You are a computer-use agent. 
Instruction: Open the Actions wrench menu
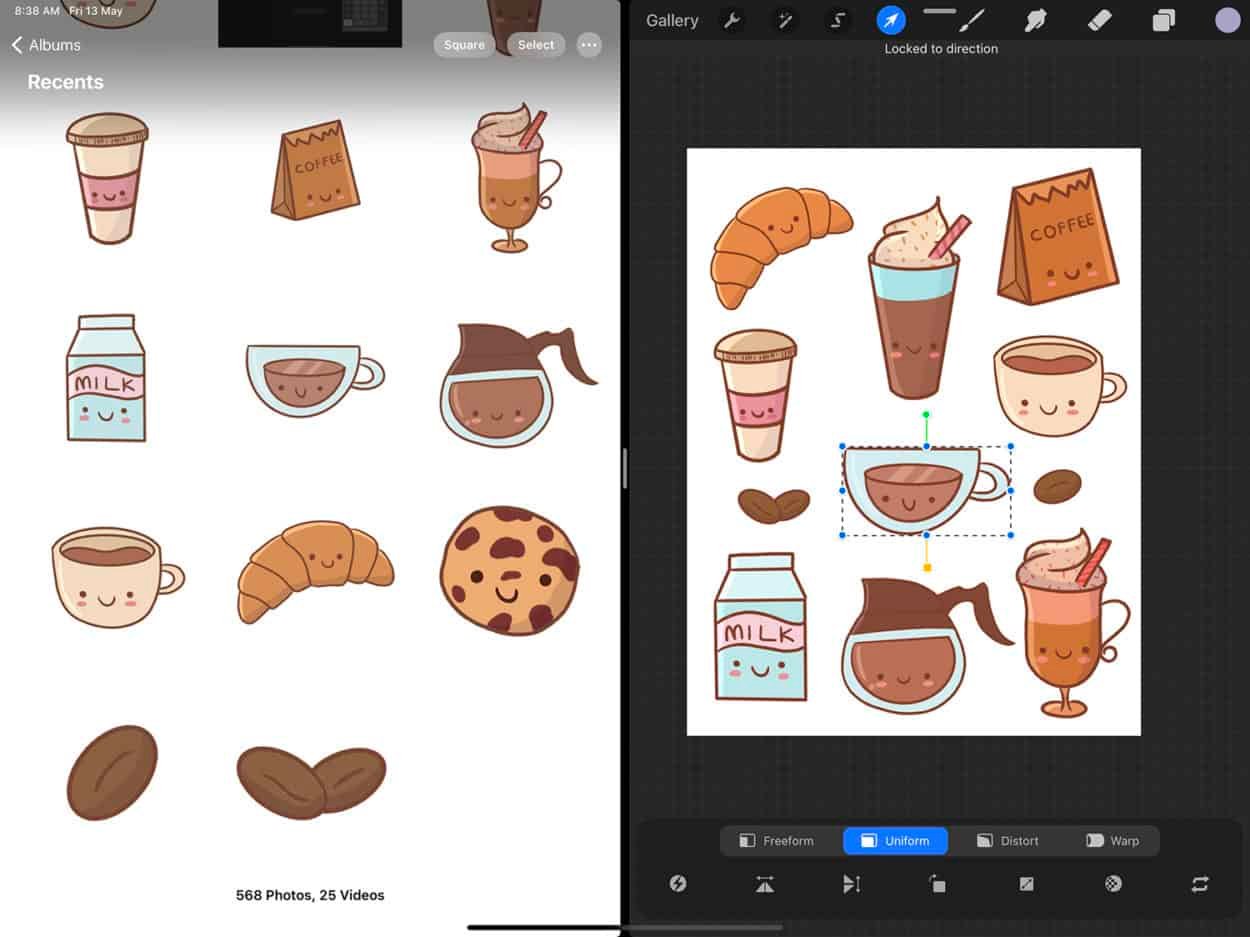[x=732, y=21]
